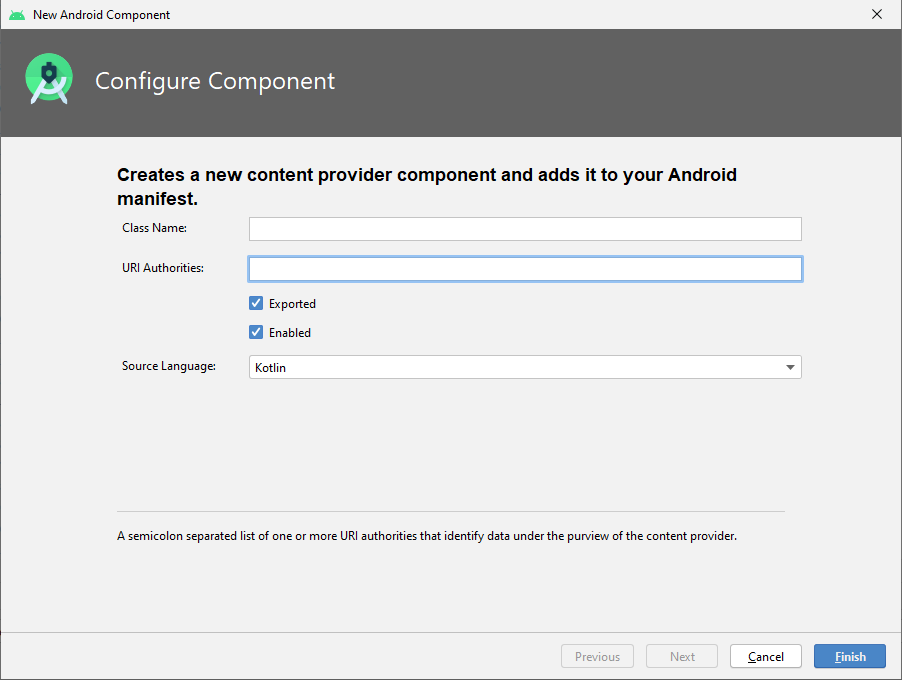Viewport: 902px width, 680px height.
Task: Disable the Enabled checkbox
Action: point(256,332)
